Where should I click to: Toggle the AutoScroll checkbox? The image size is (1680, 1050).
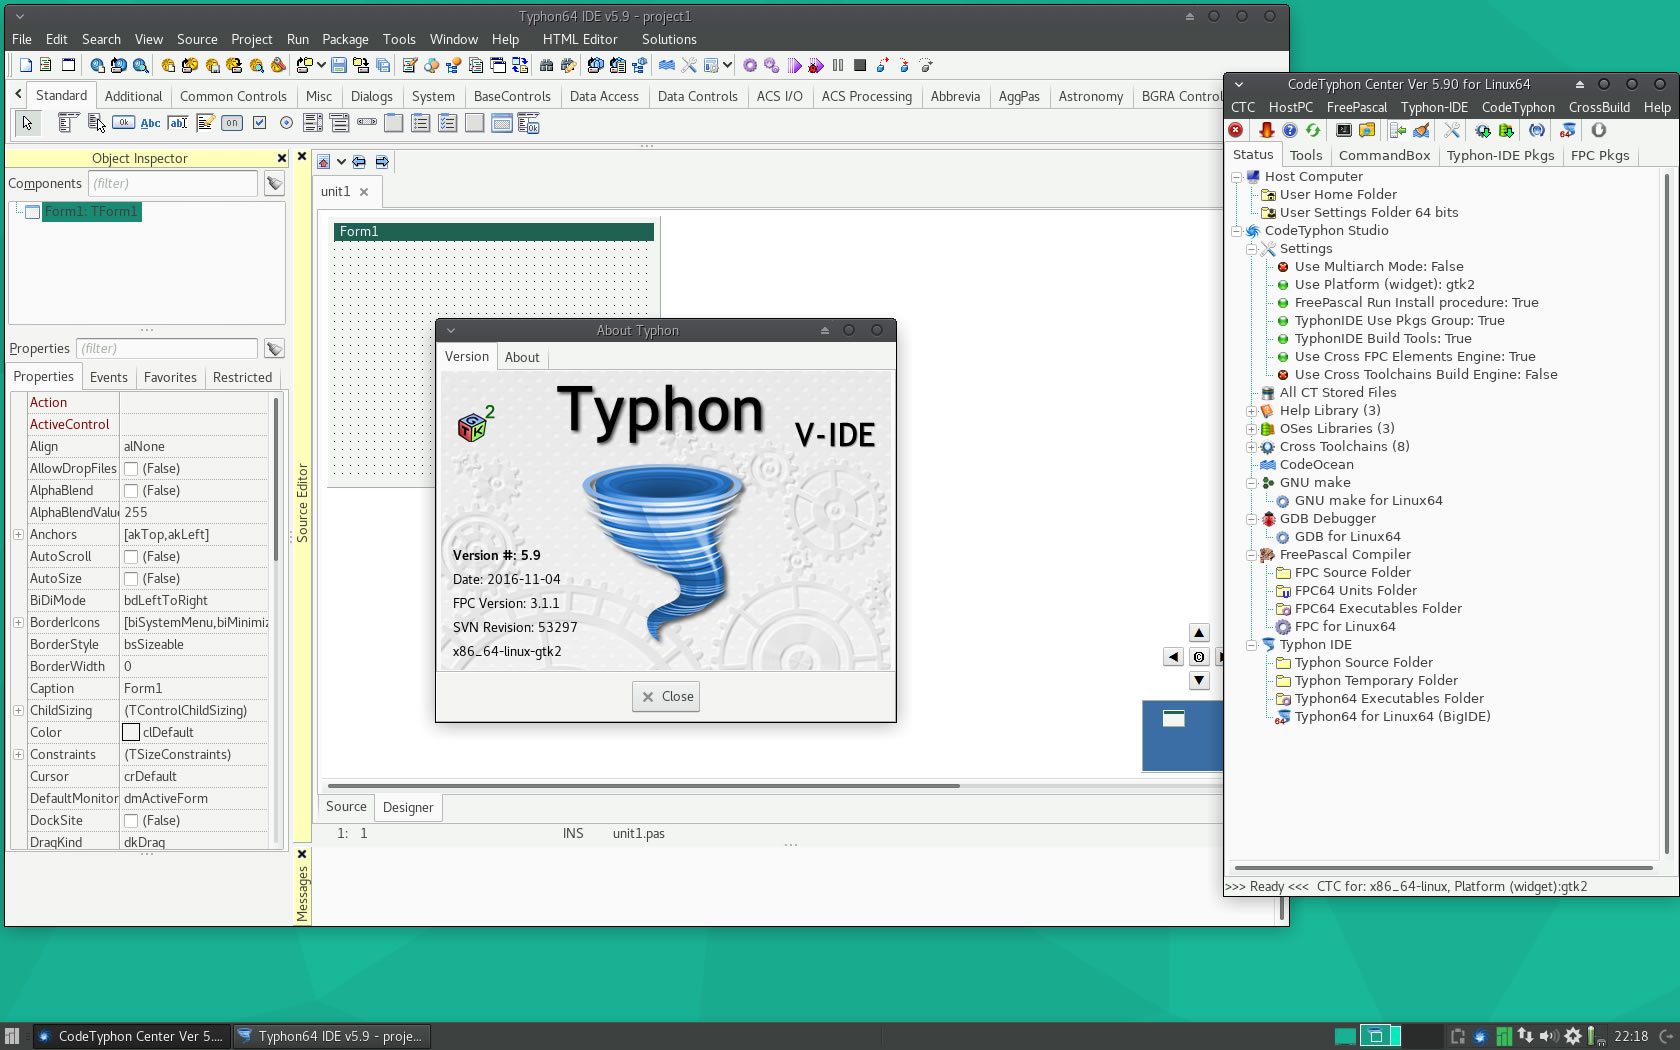(131, 557)
